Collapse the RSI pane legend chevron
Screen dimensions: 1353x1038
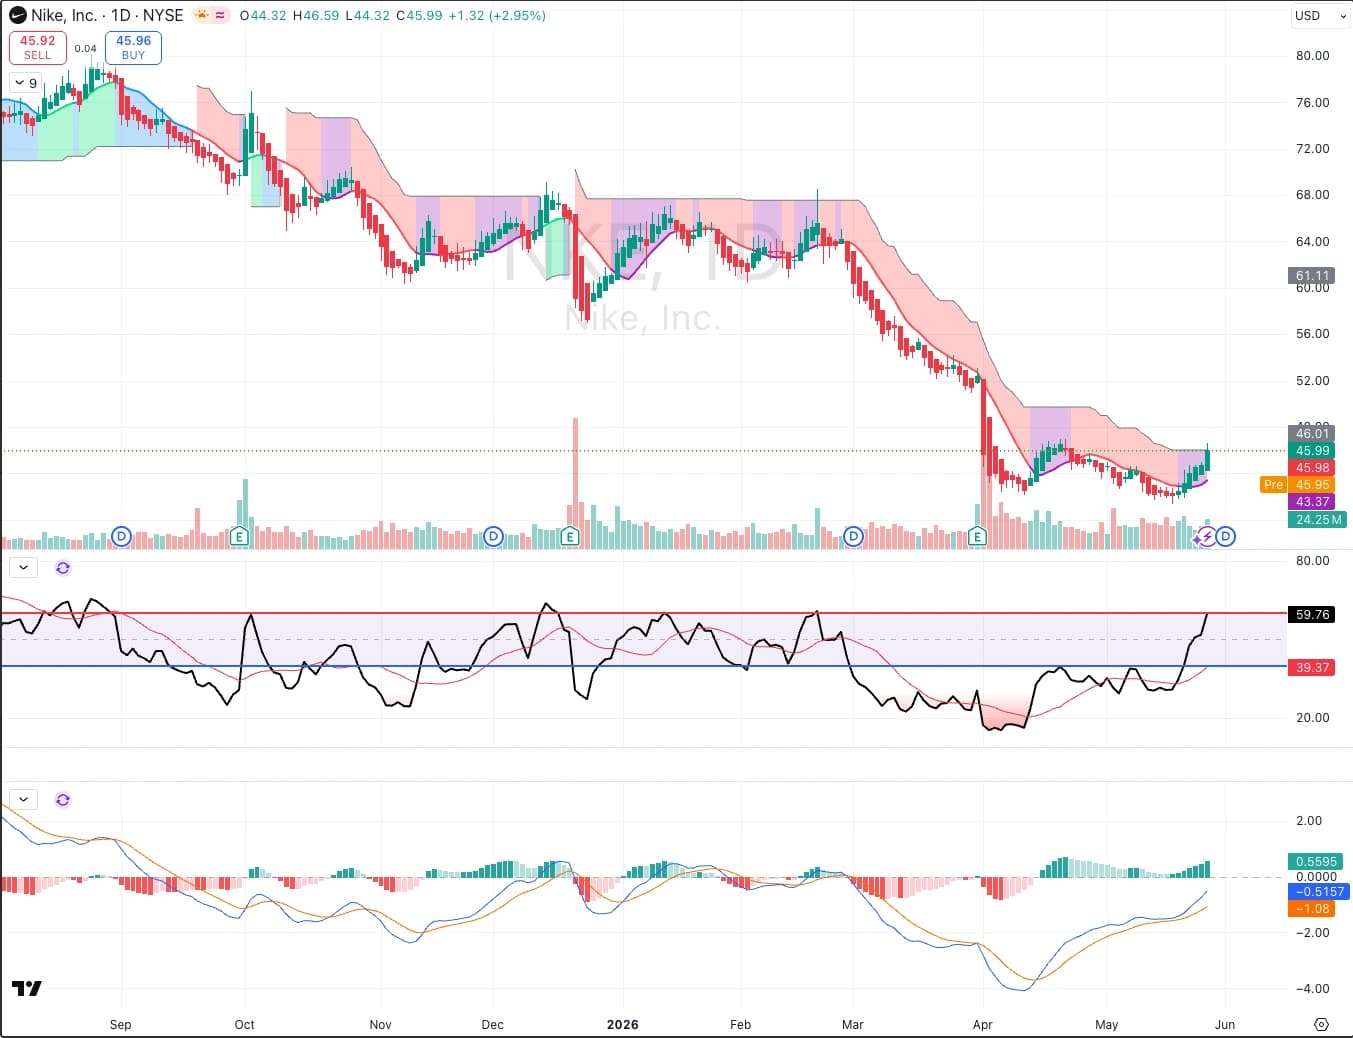tap(23, 568)
